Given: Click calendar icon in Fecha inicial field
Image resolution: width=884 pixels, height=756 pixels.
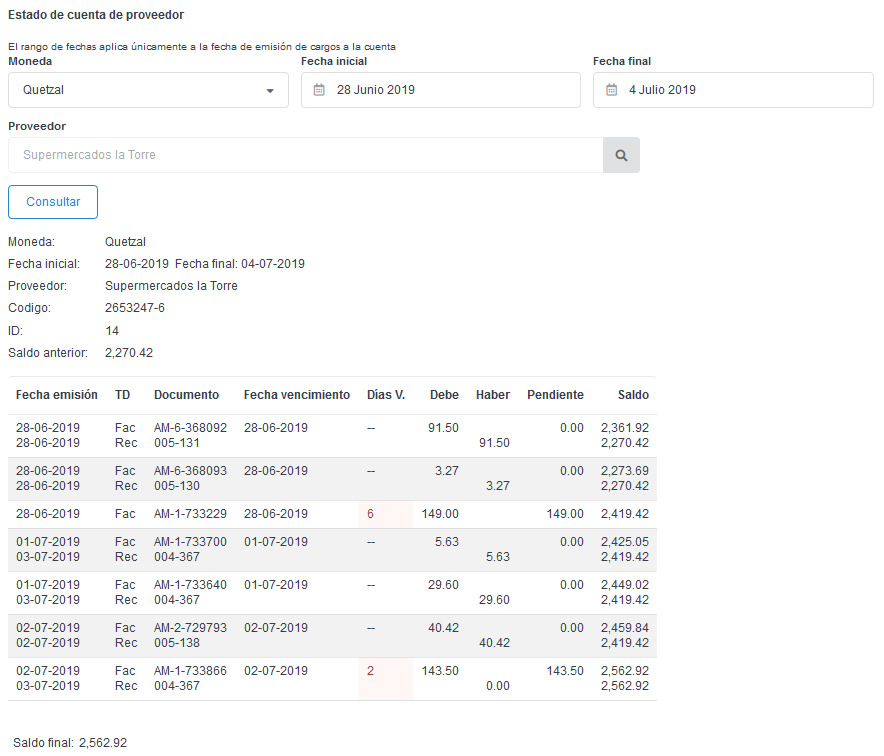Looking at the screenshot, I should (319, 90).
